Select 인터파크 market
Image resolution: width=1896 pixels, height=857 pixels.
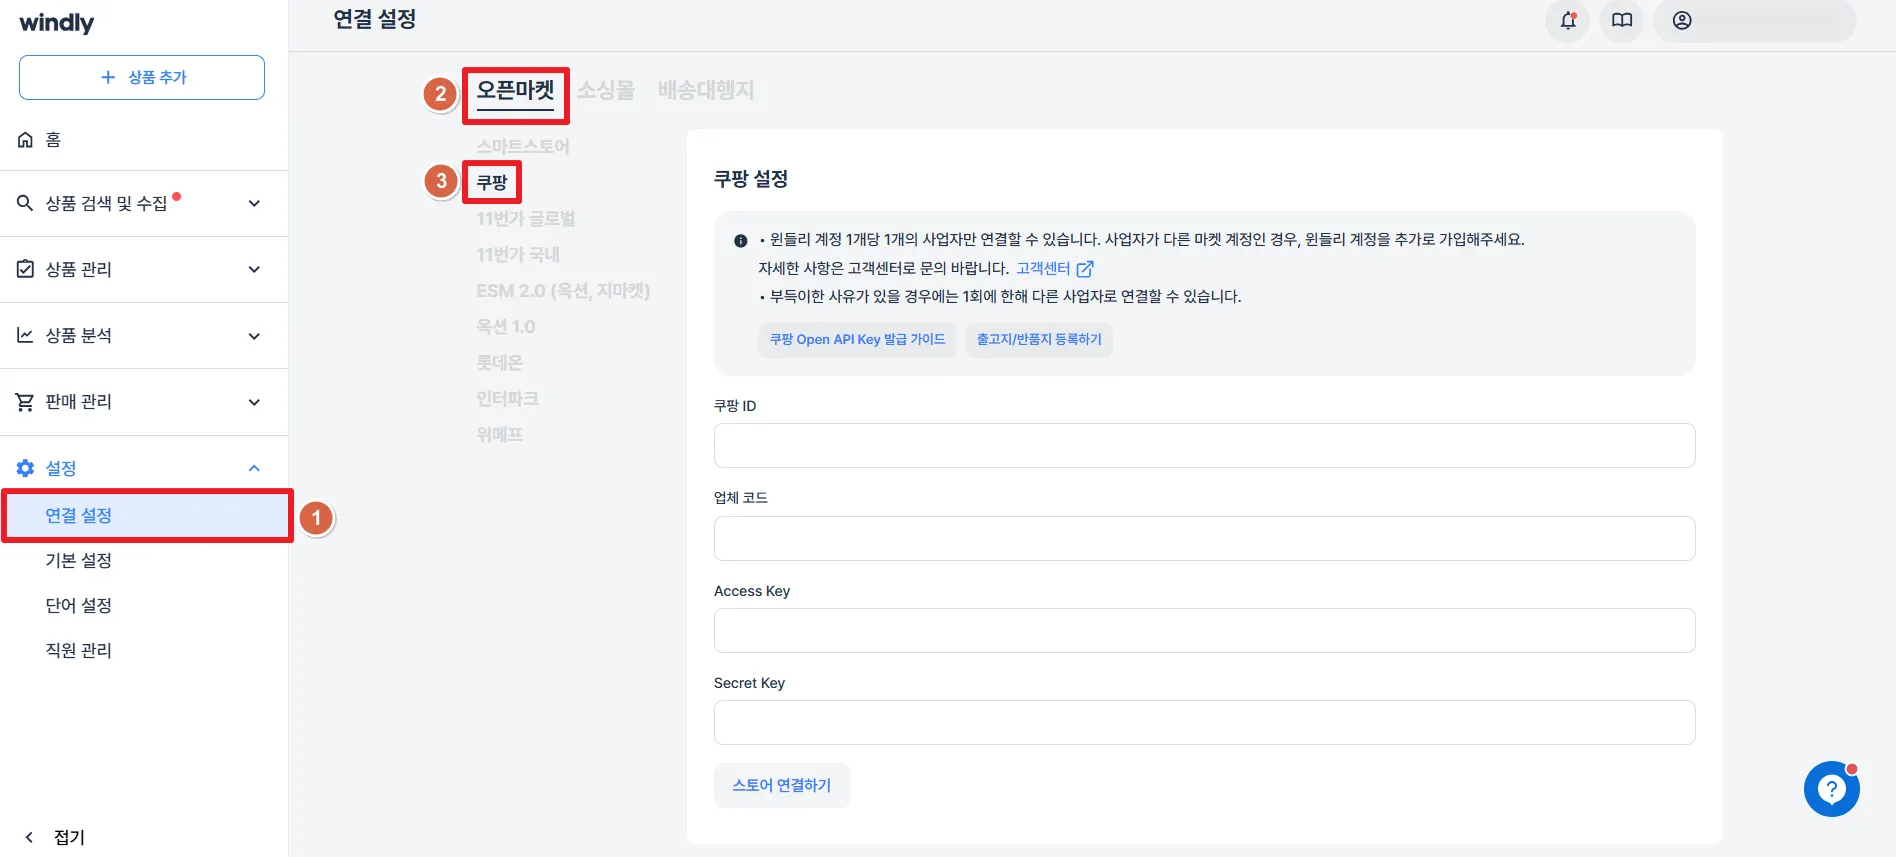pos(507,398)
